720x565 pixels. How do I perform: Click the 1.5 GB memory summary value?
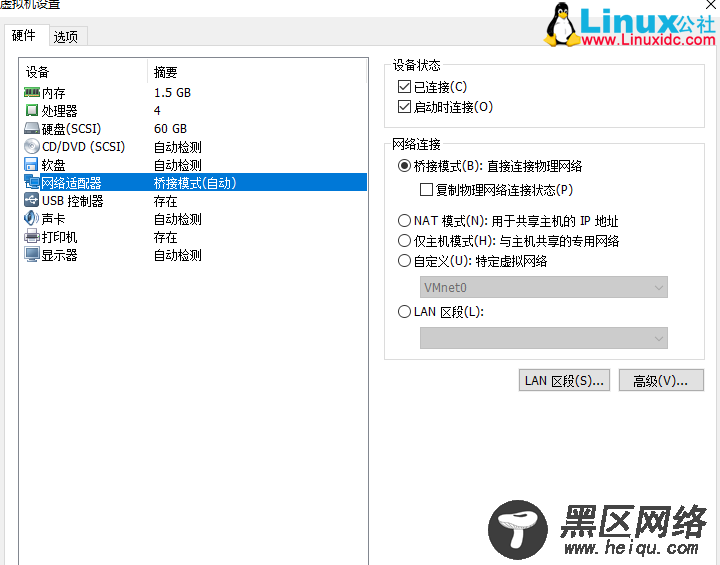point(172,93)
